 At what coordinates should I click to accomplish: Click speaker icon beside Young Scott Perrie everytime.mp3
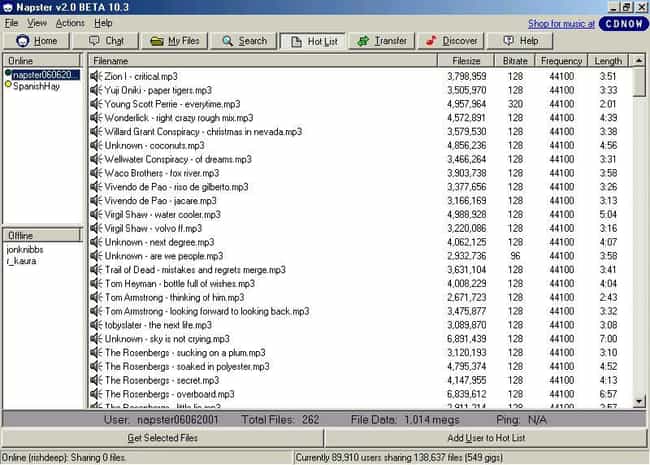pos(96,104)
